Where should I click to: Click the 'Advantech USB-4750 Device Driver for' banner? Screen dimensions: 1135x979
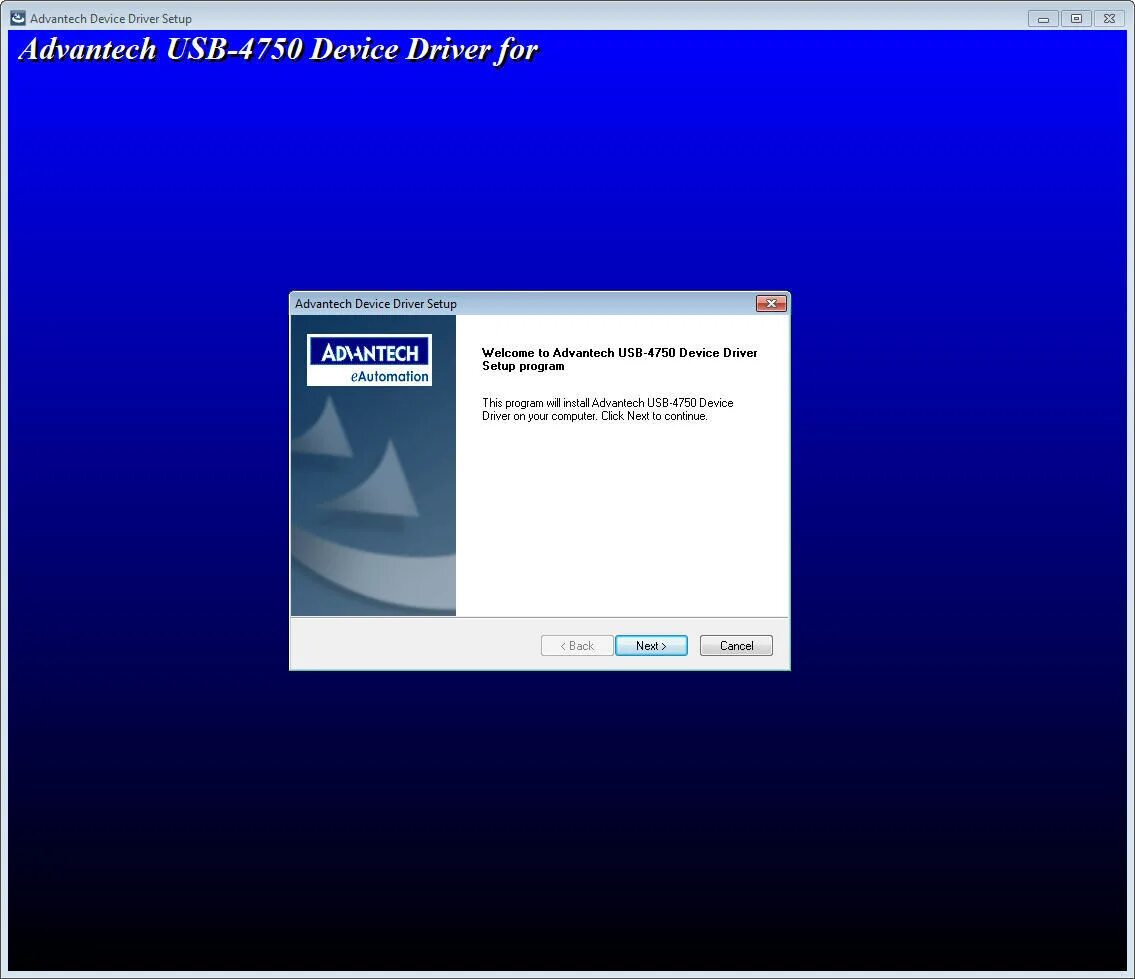coord(279,50)
